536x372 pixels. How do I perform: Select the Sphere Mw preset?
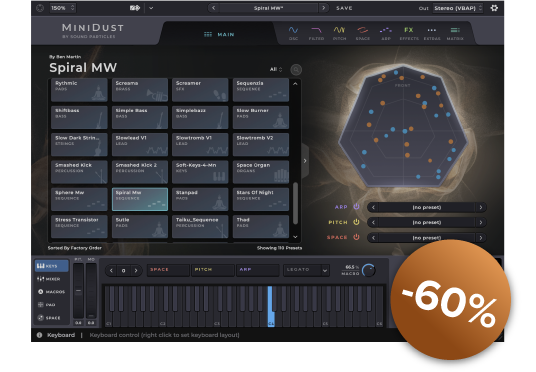[79, 199]
